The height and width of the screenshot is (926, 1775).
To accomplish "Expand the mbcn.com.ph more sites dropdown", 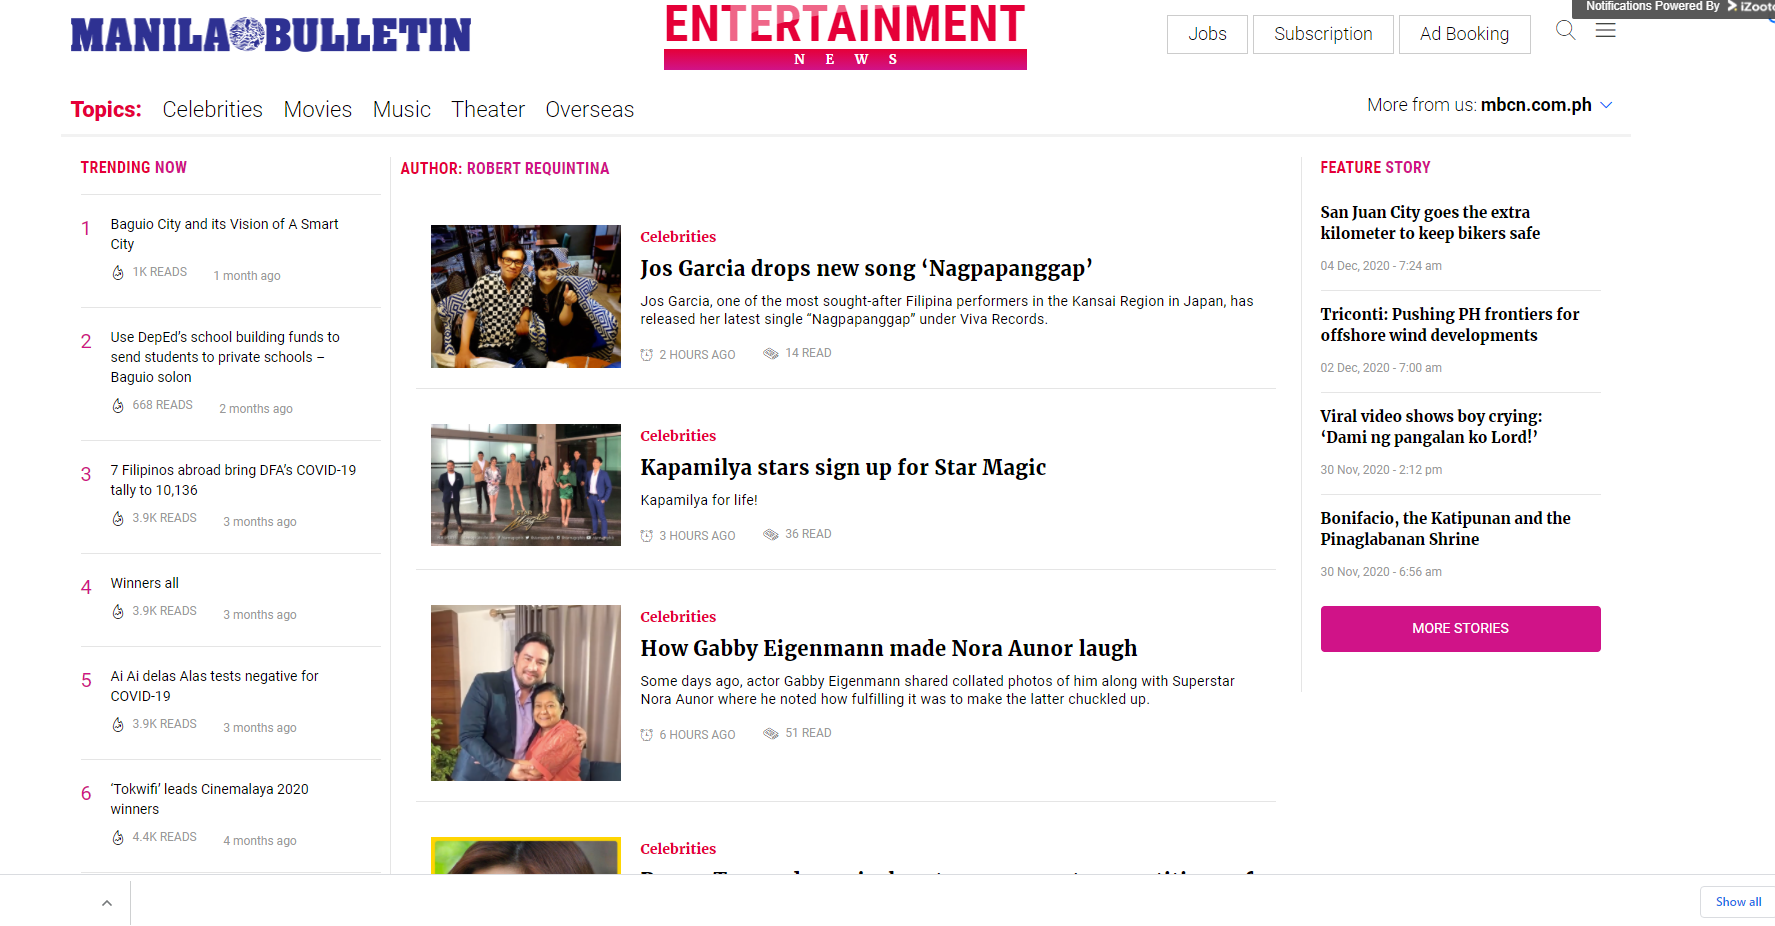I will 1606,105.
